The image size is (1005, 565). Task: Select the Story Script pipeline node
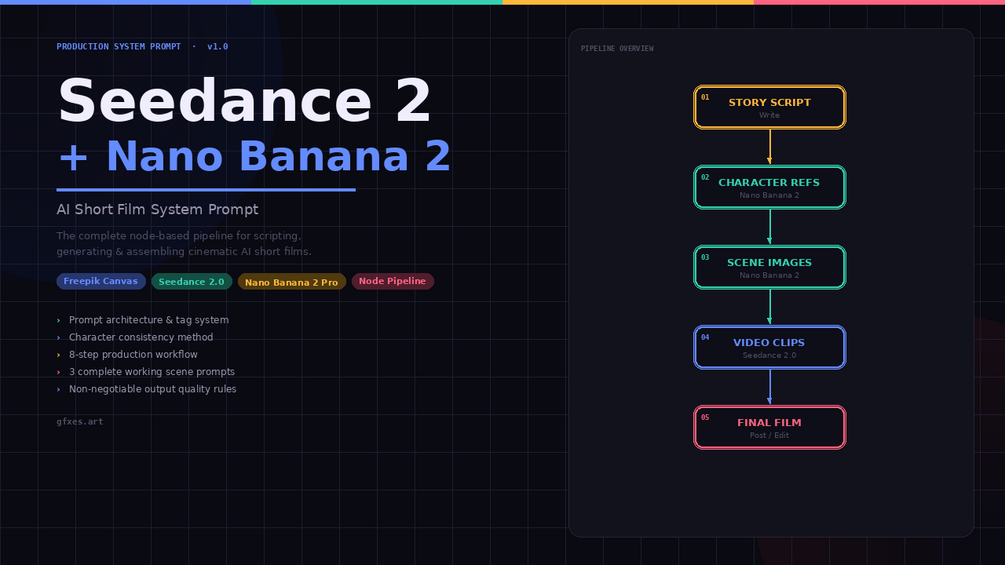coord(770,107)
